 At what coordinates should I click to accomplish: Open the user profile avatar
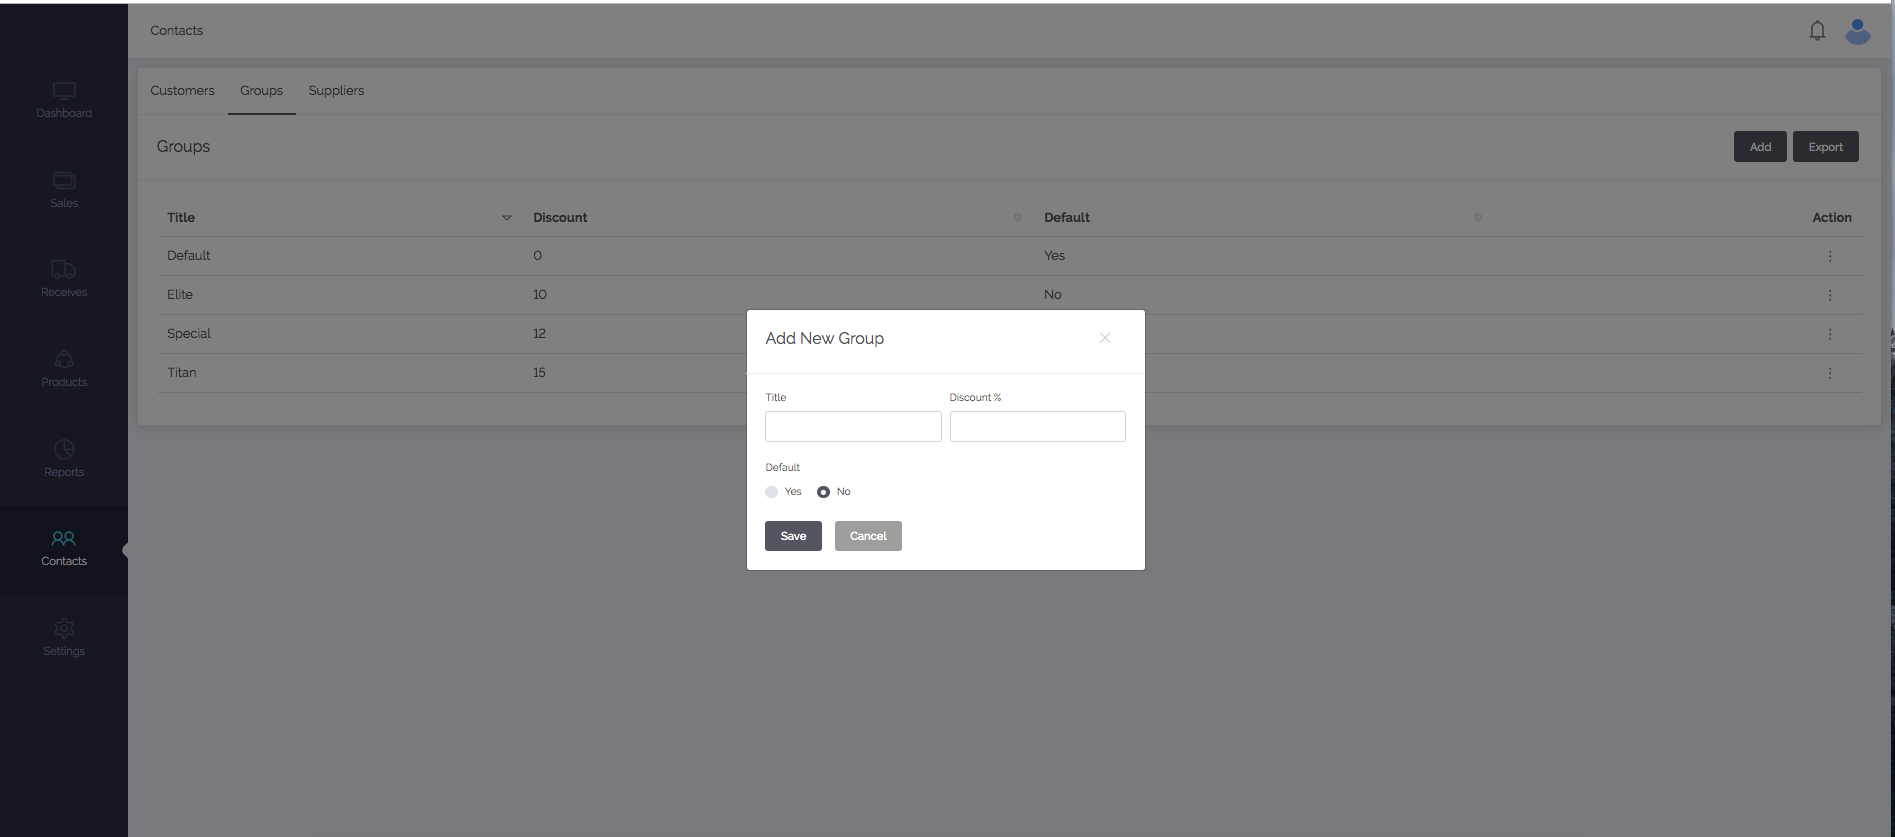1857,32
